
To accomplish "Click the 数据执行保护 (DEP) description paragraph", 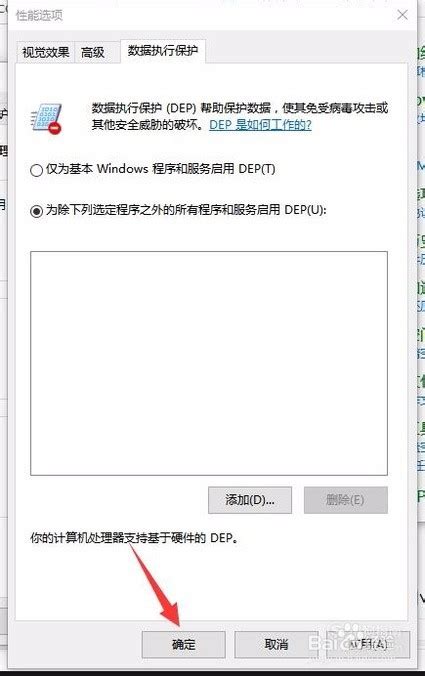I will click(x=240, y=116).
